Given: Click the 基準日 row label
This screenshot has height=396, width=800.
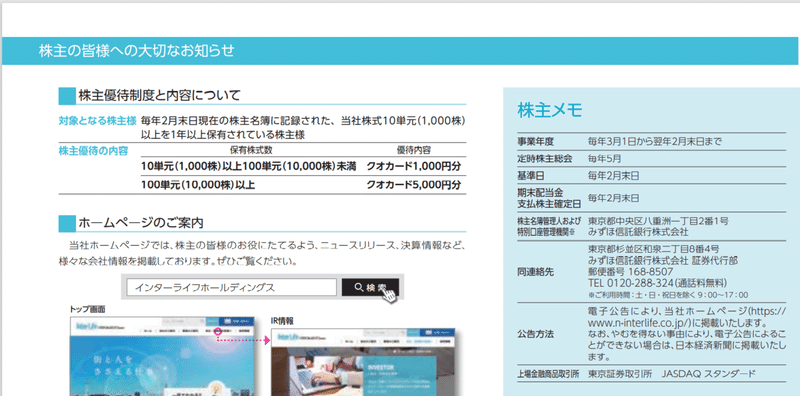Looking at the screenshot, I should coord(531,176).
